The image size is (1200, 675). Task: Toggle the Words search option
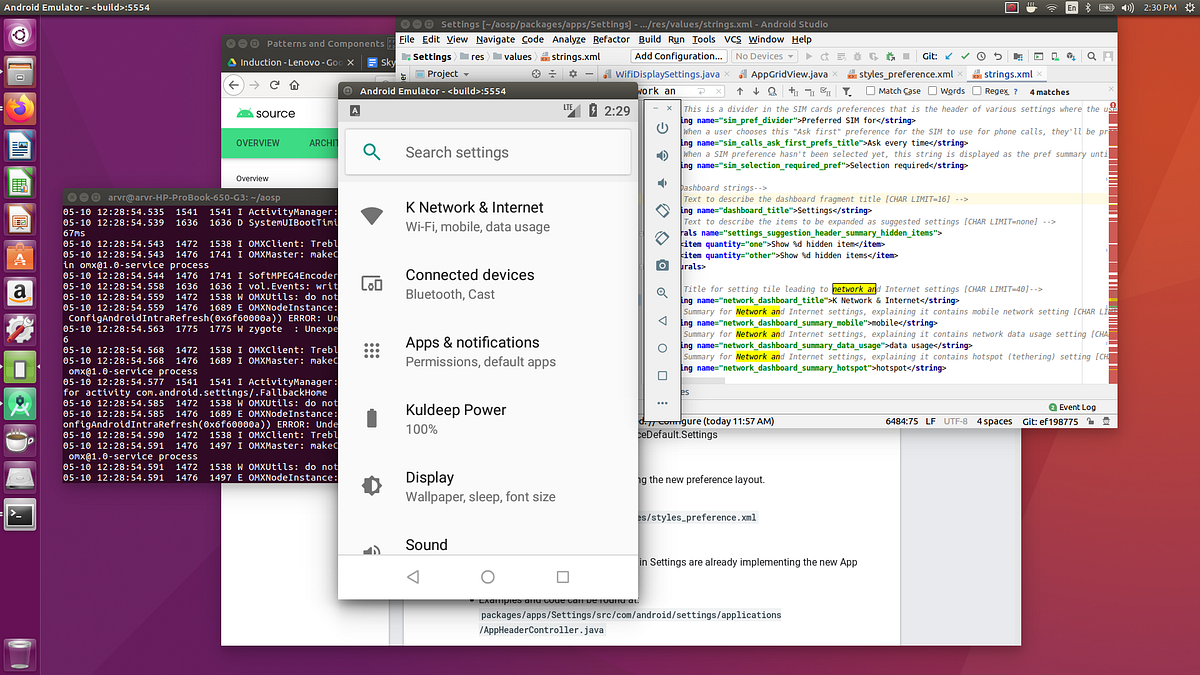[x=932, y=90]
